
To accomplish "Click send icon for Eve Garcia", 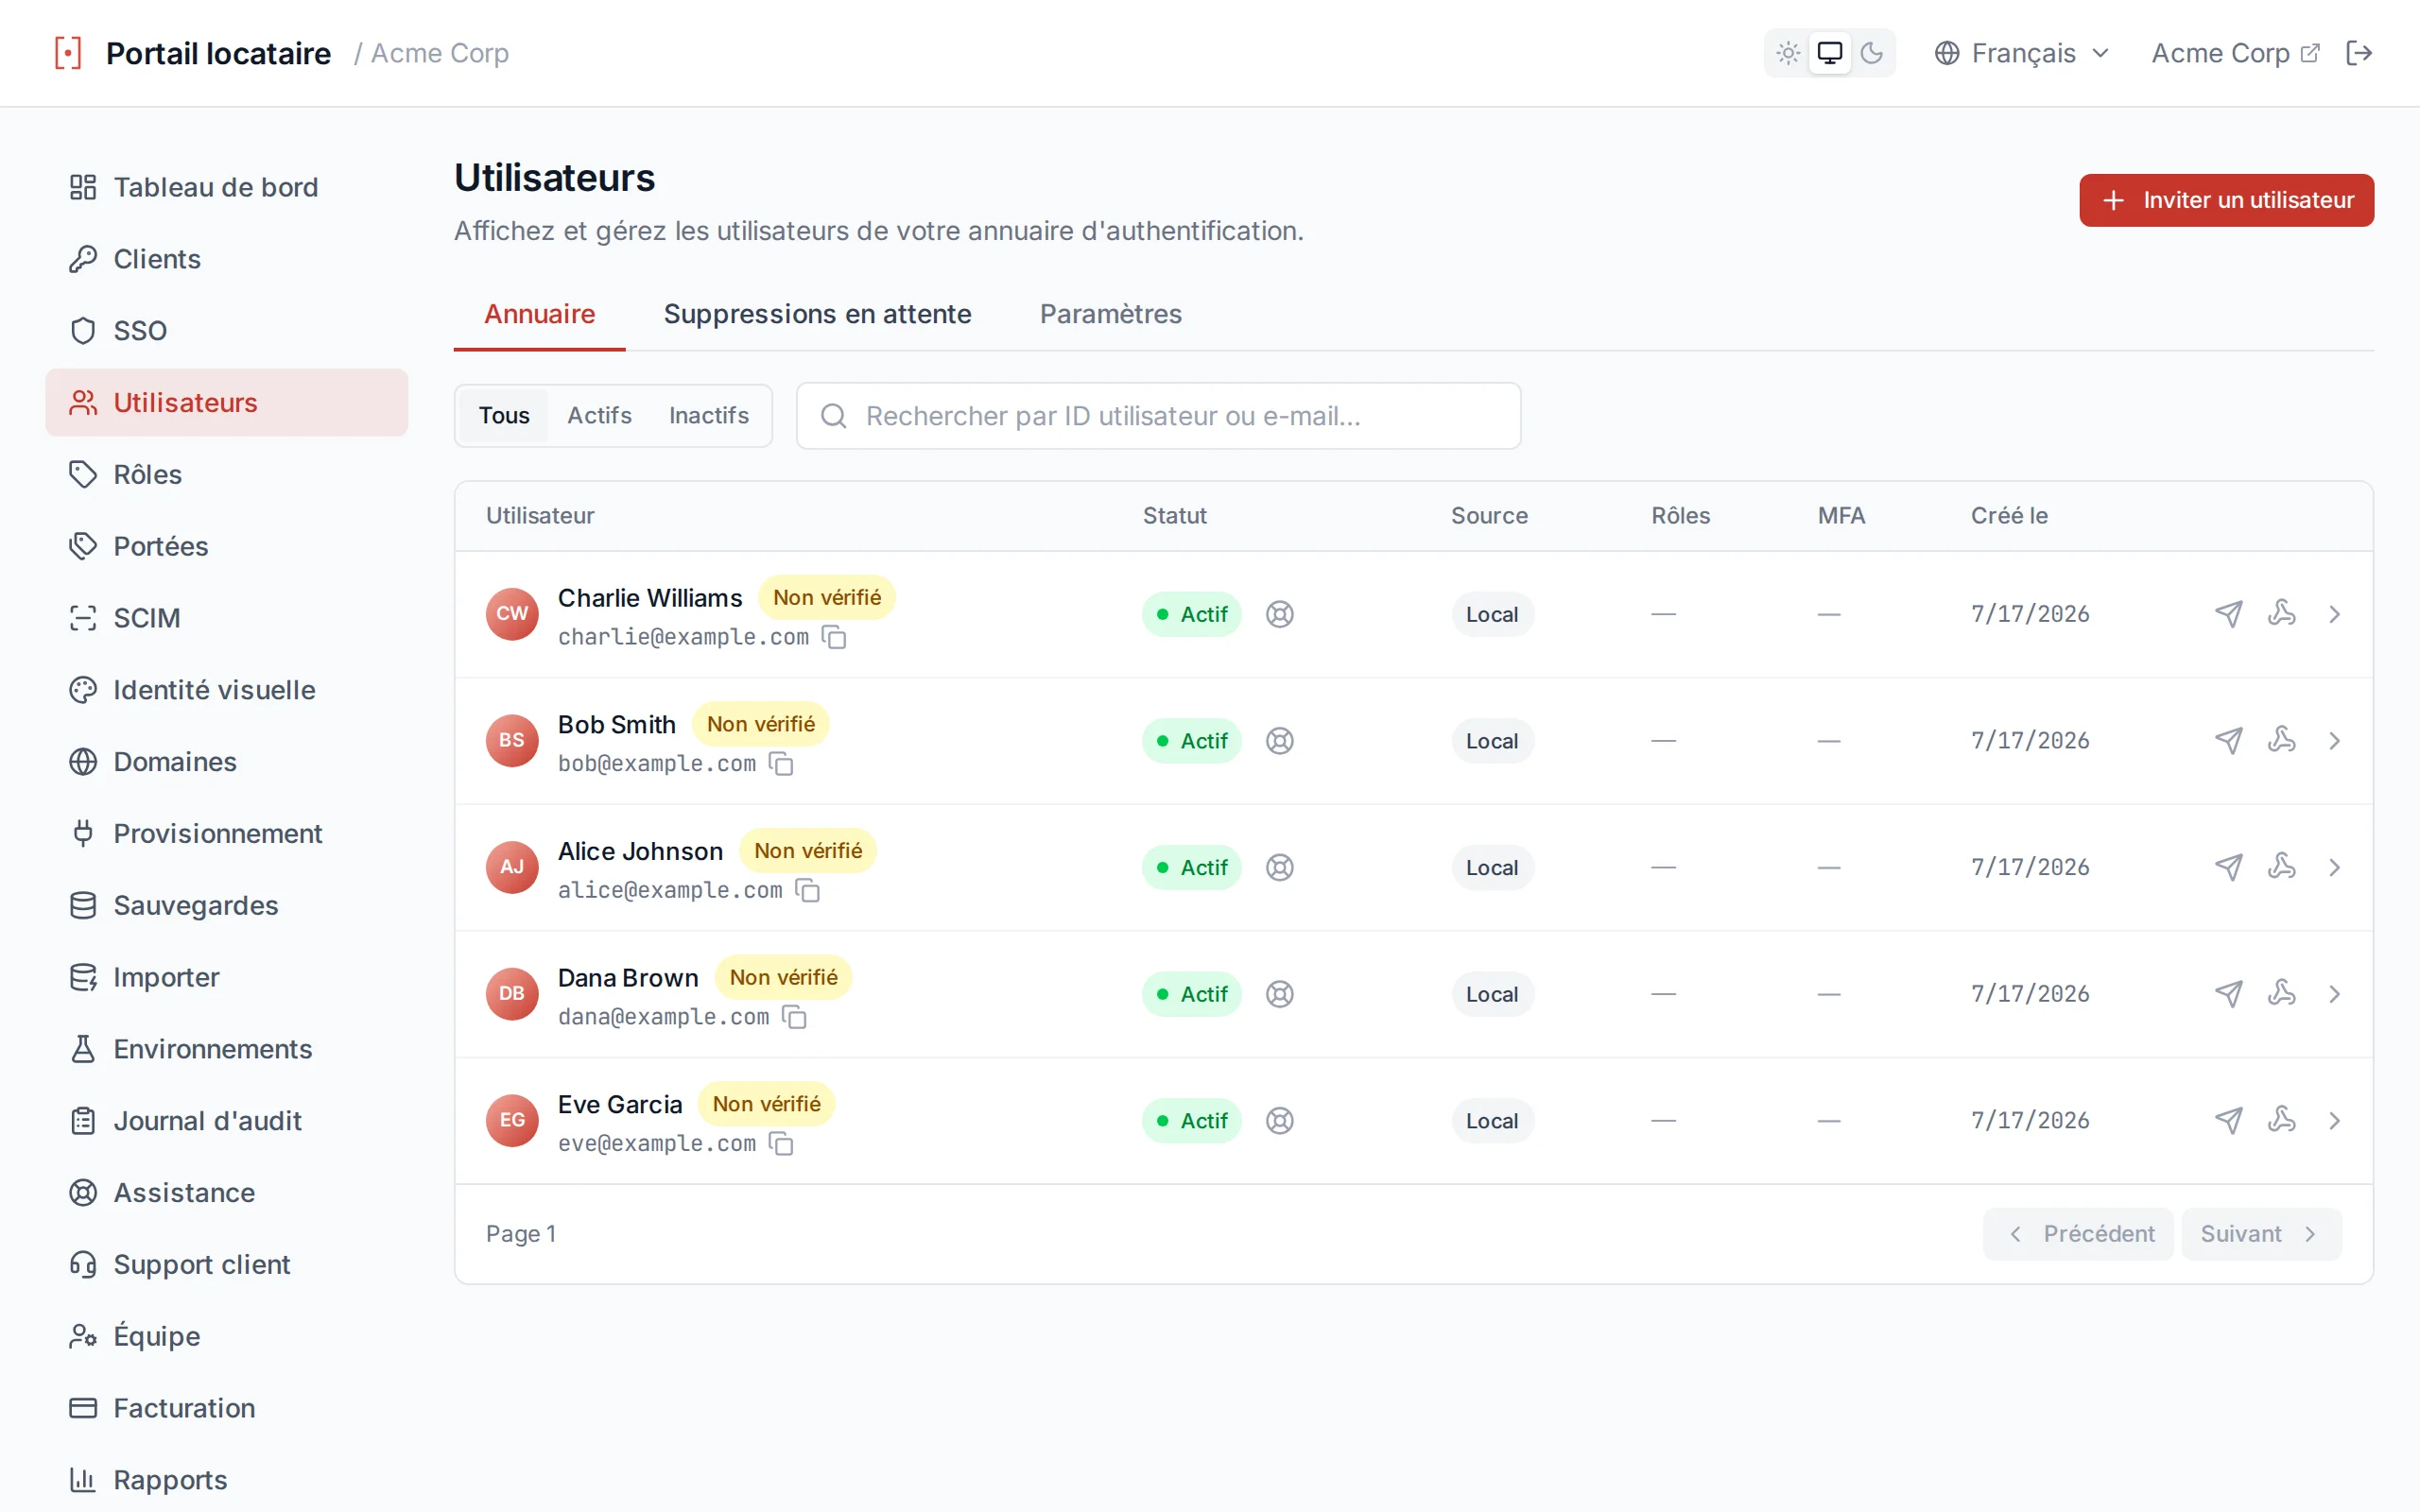I will point(2228,1121).
